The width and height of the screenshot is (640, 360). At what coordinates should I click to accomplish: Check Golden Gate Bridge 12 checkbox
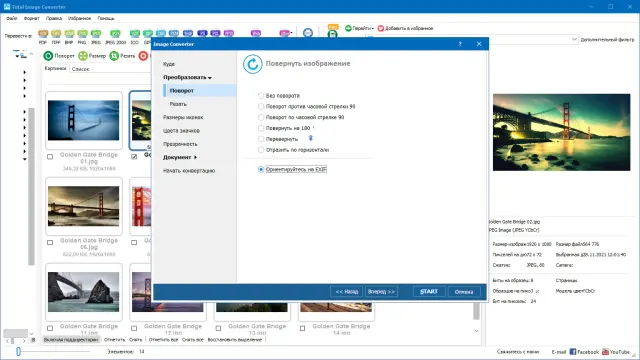[x=134, y=328]
